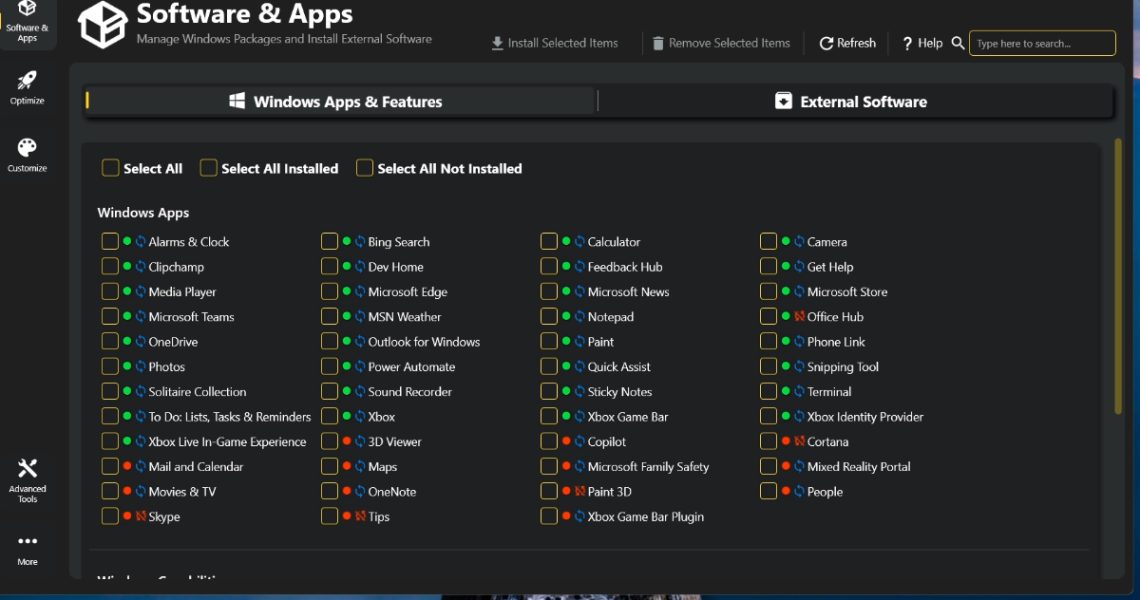The height and width of the screenshot is (600, 1140).
Task: Click the blue sync icon beside Calculator
Action: click(x=580, y=242)
